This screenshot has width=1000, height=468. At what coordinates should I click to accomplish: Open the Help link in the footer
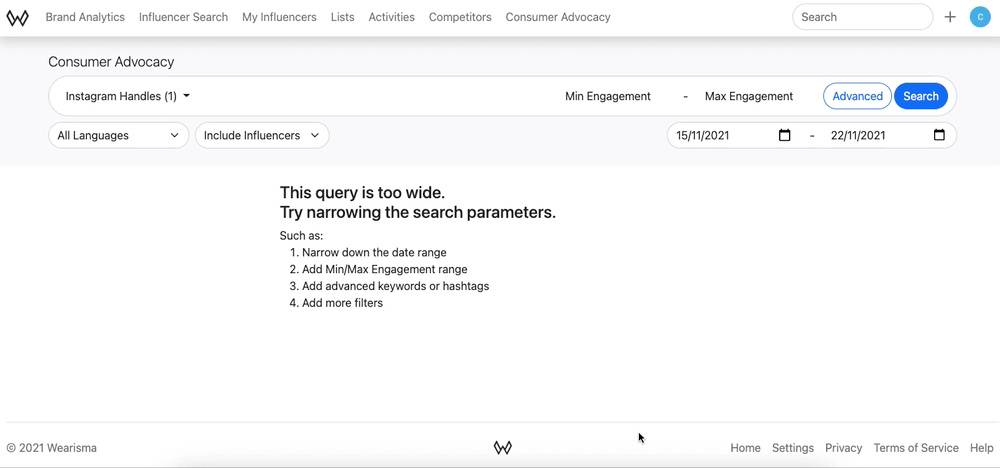(x=982, y=448)
